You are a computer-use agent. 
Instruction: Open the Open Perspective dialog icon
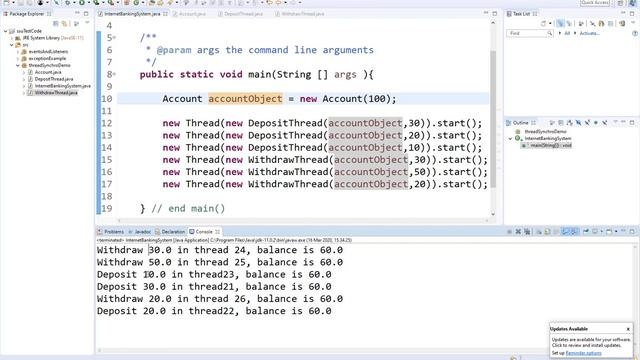click(x=620, y=3)
